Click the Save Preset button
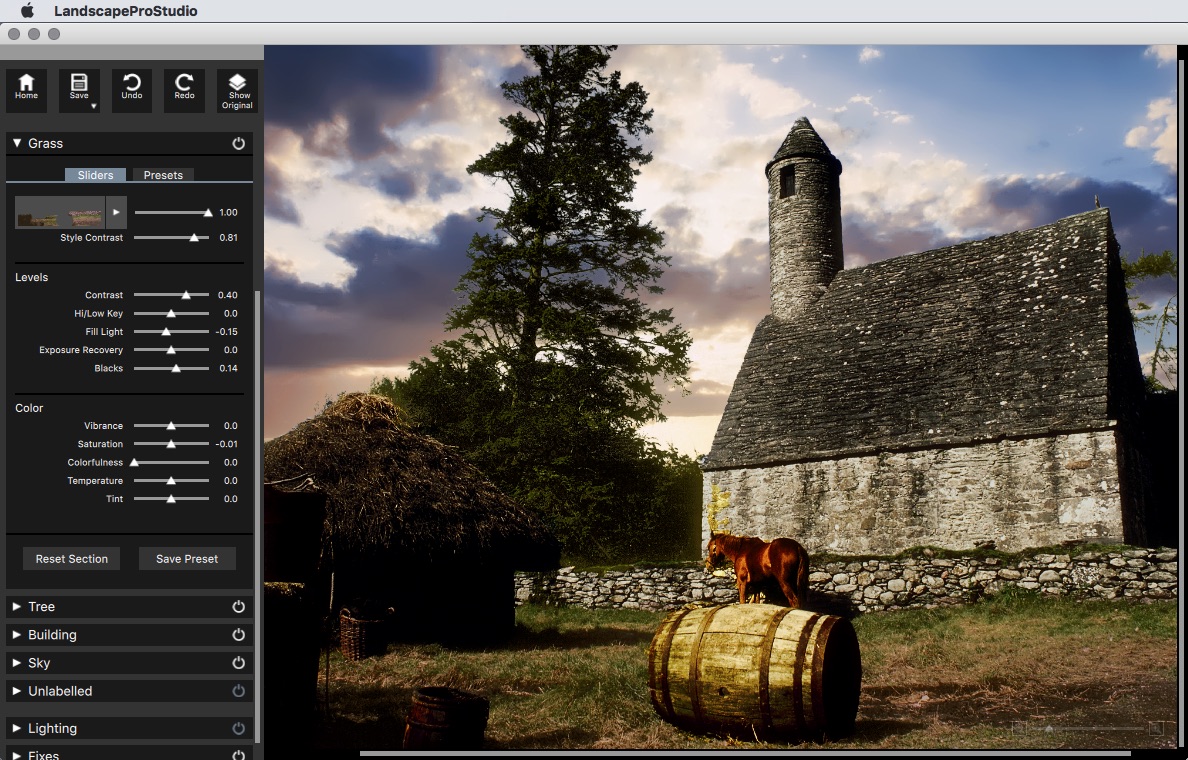1188x760 pixels. coord(187,559)
